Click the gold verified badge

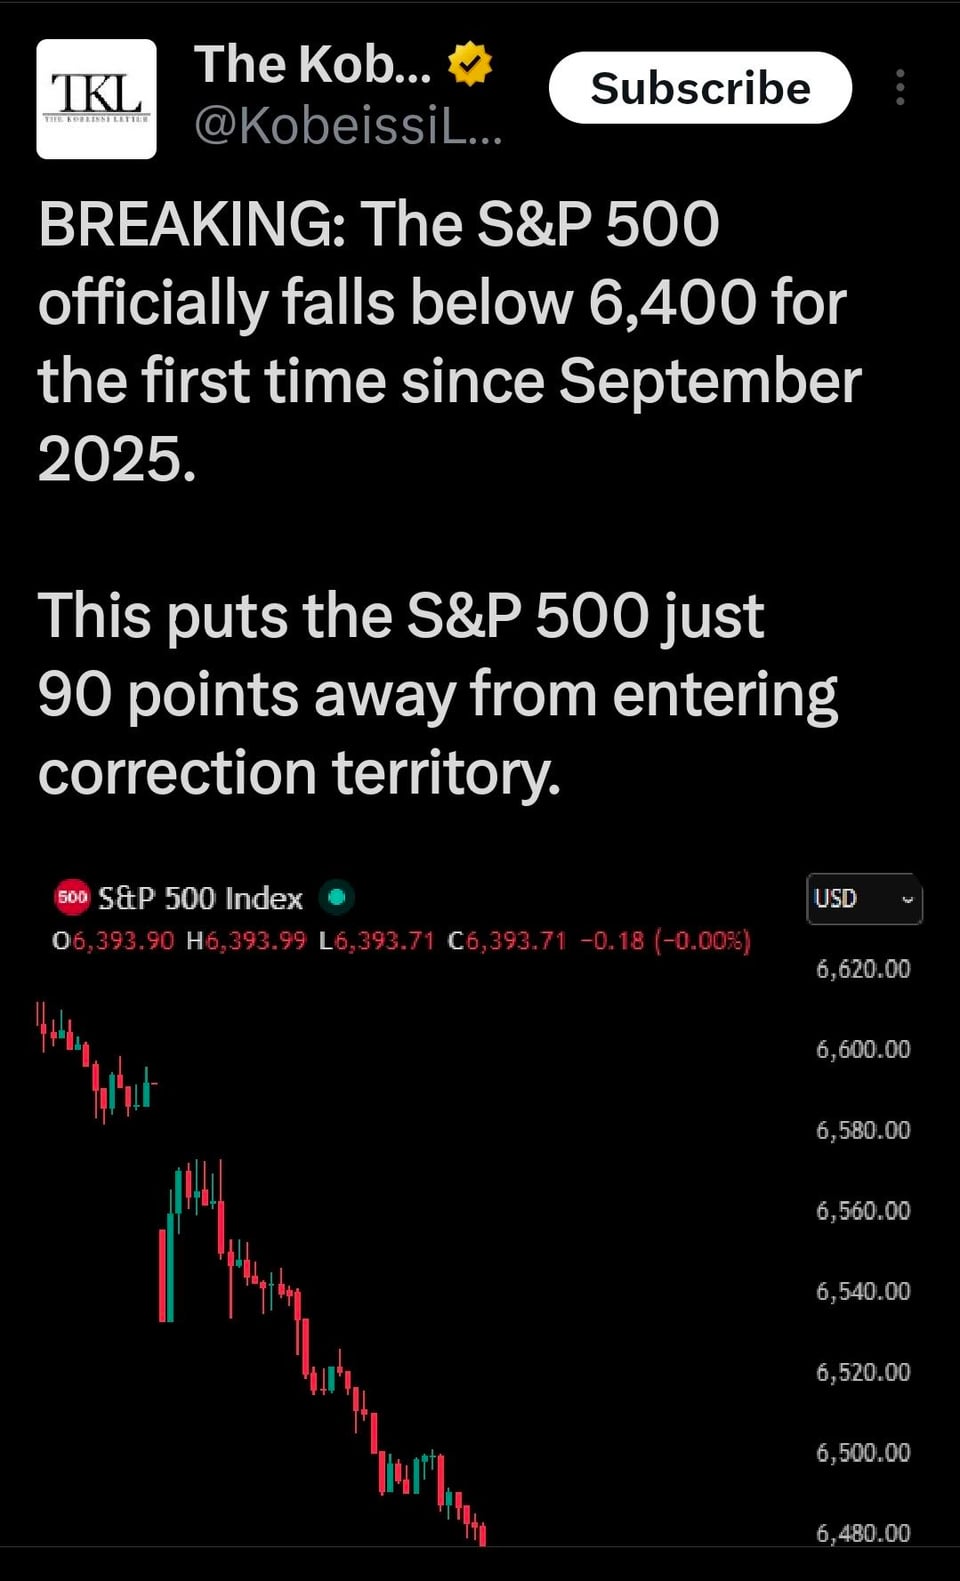[469, 64]
